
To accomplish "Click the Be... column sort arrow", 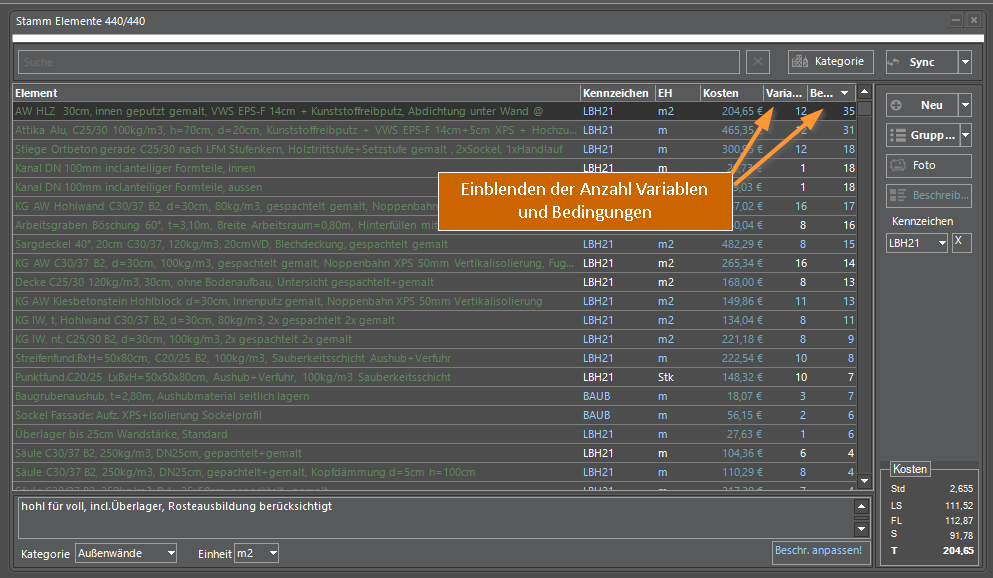I will pos(844,93).
